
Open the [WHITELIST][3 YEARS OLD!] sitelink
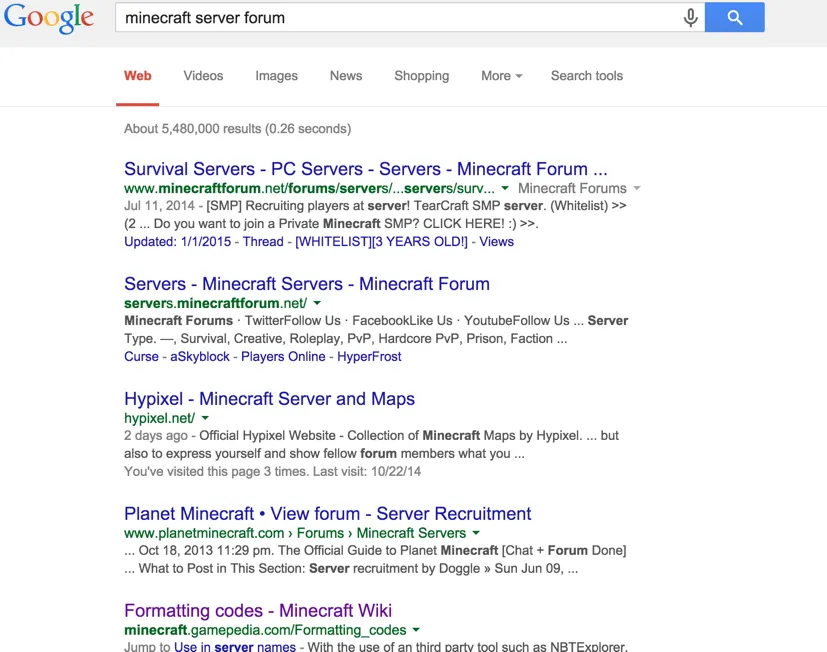(x=381, y=242)
